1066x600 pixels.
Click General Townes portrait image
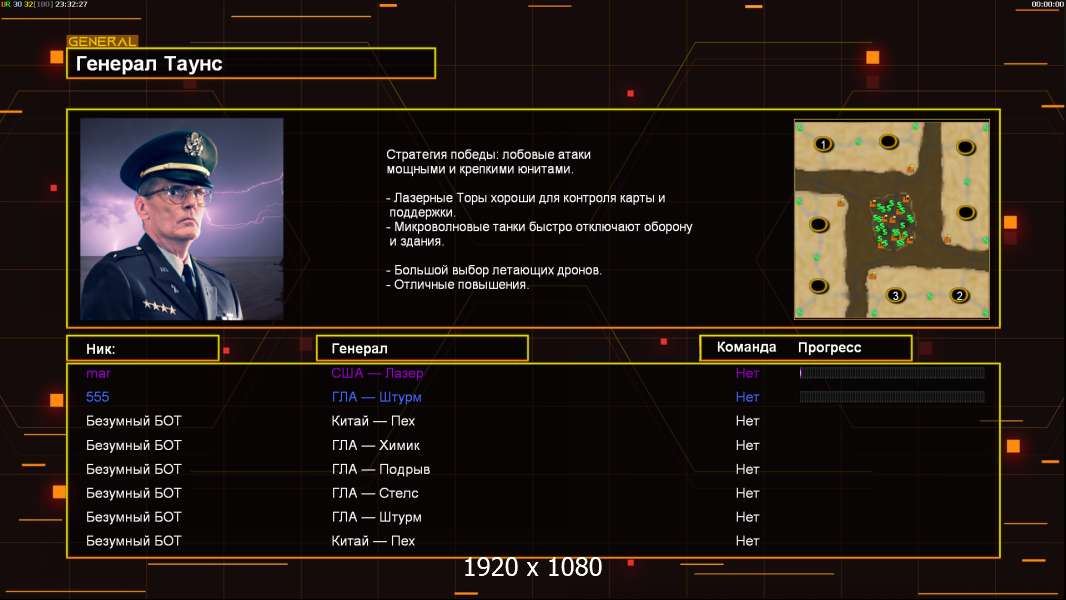[182, 219]
